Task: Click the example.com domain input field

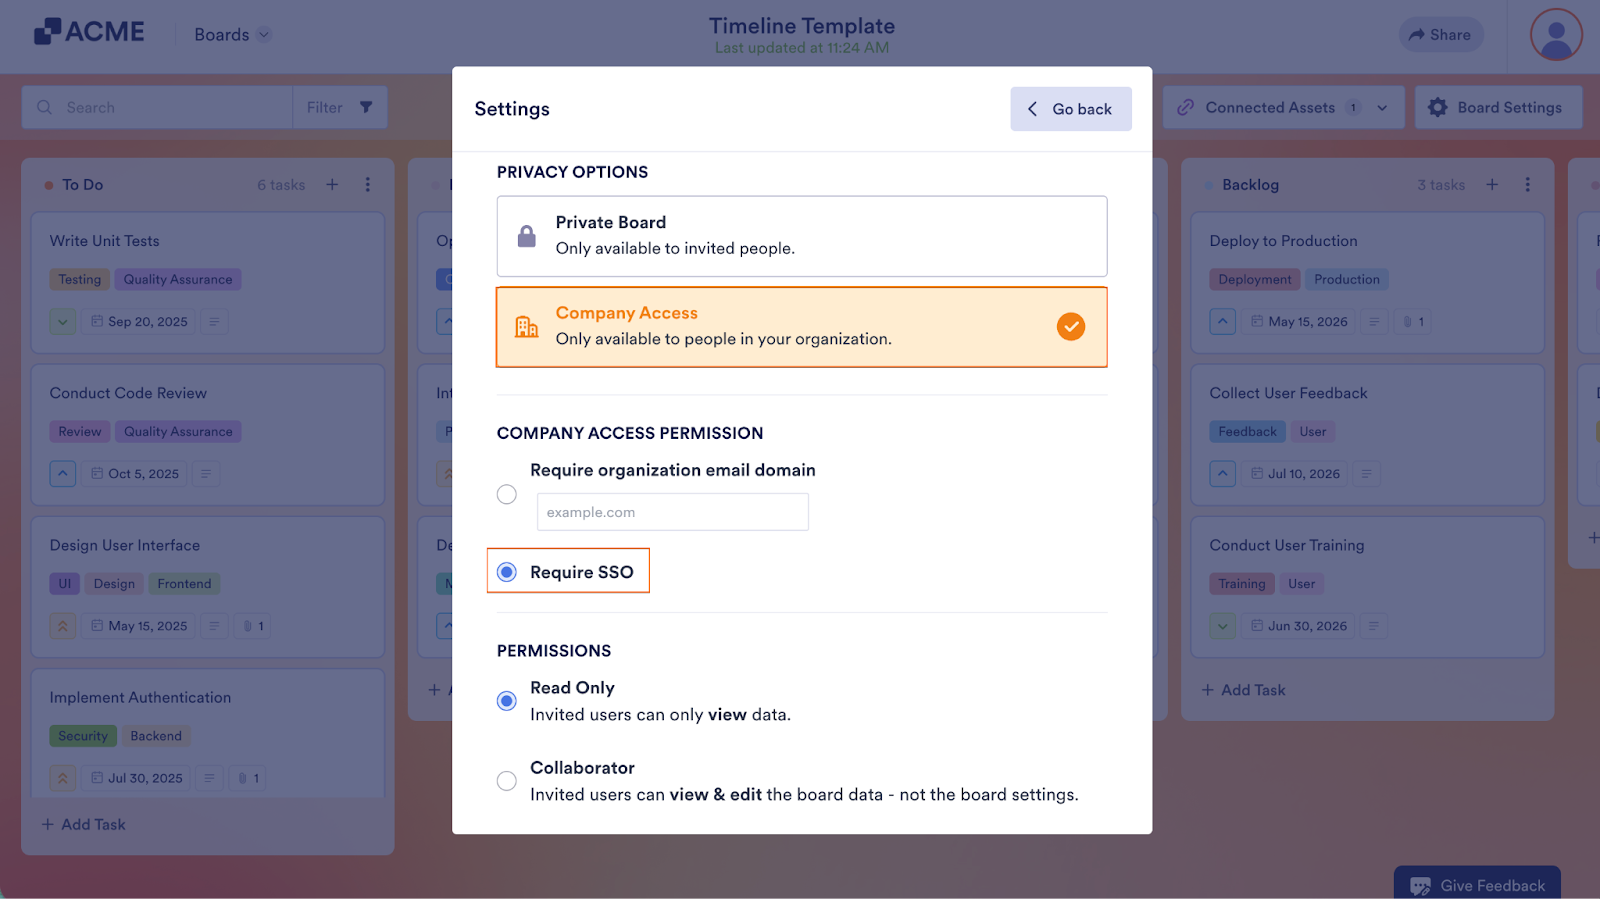Action: coord(671,511)
